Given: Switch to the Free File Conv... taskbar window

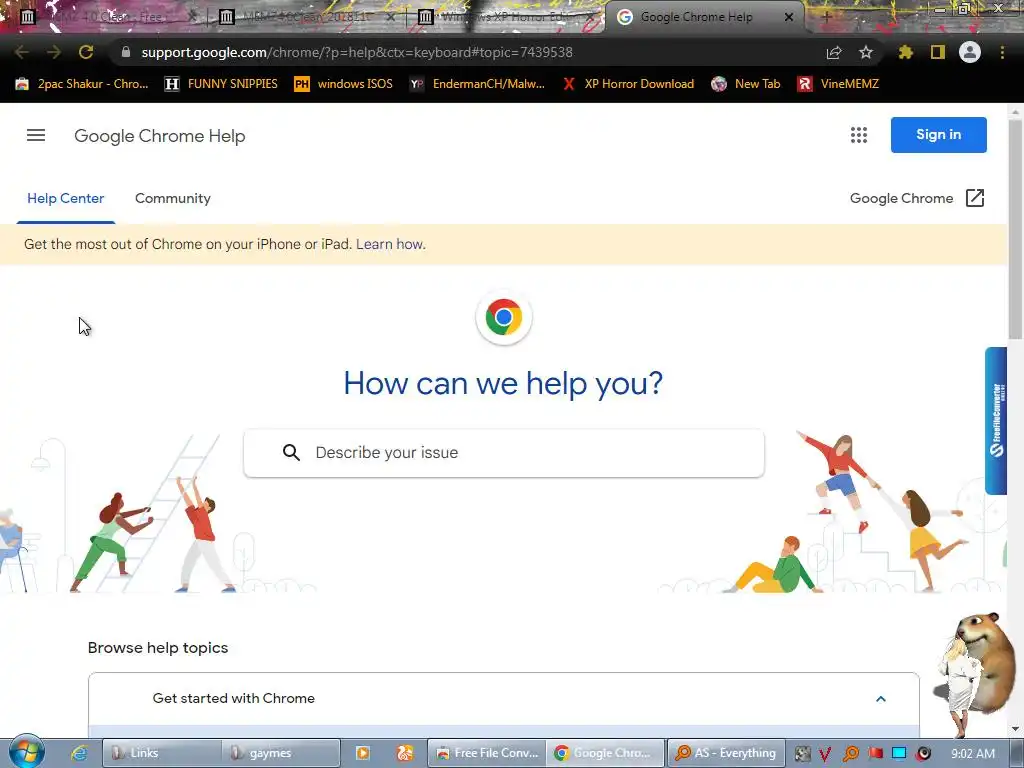Looking at the screenshot, I should coord(487,753).
